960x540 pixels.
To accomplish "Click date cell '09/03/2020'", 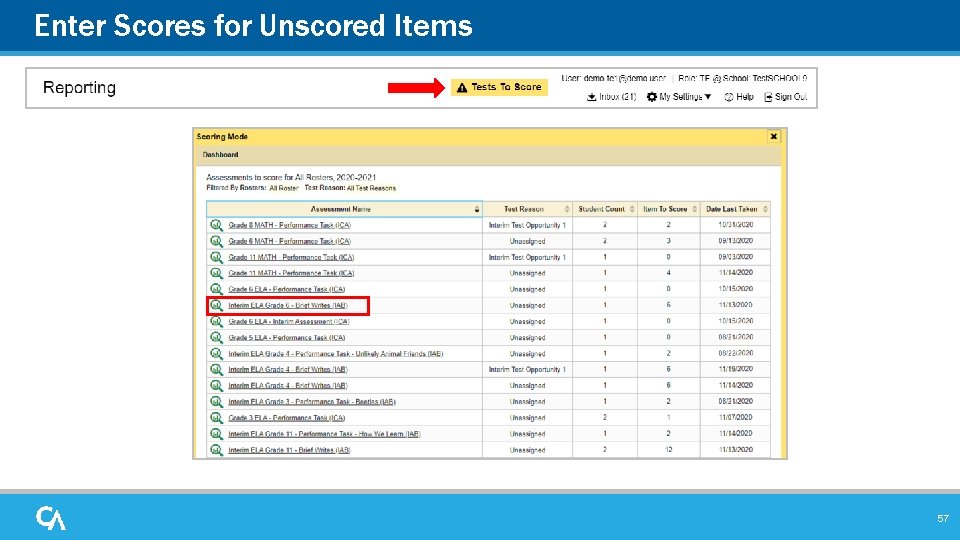I will click(736, 257).
